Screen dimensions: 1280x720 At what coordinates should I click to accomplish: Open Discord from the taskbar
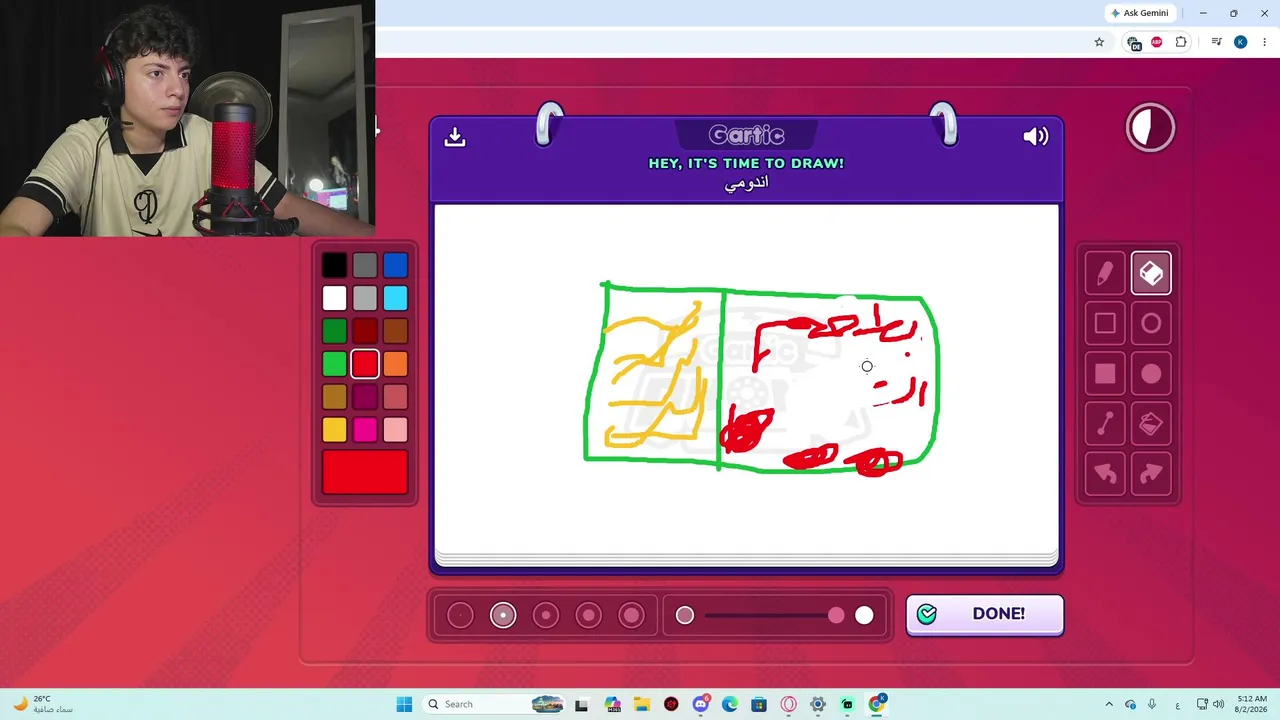tap(700, 704)
